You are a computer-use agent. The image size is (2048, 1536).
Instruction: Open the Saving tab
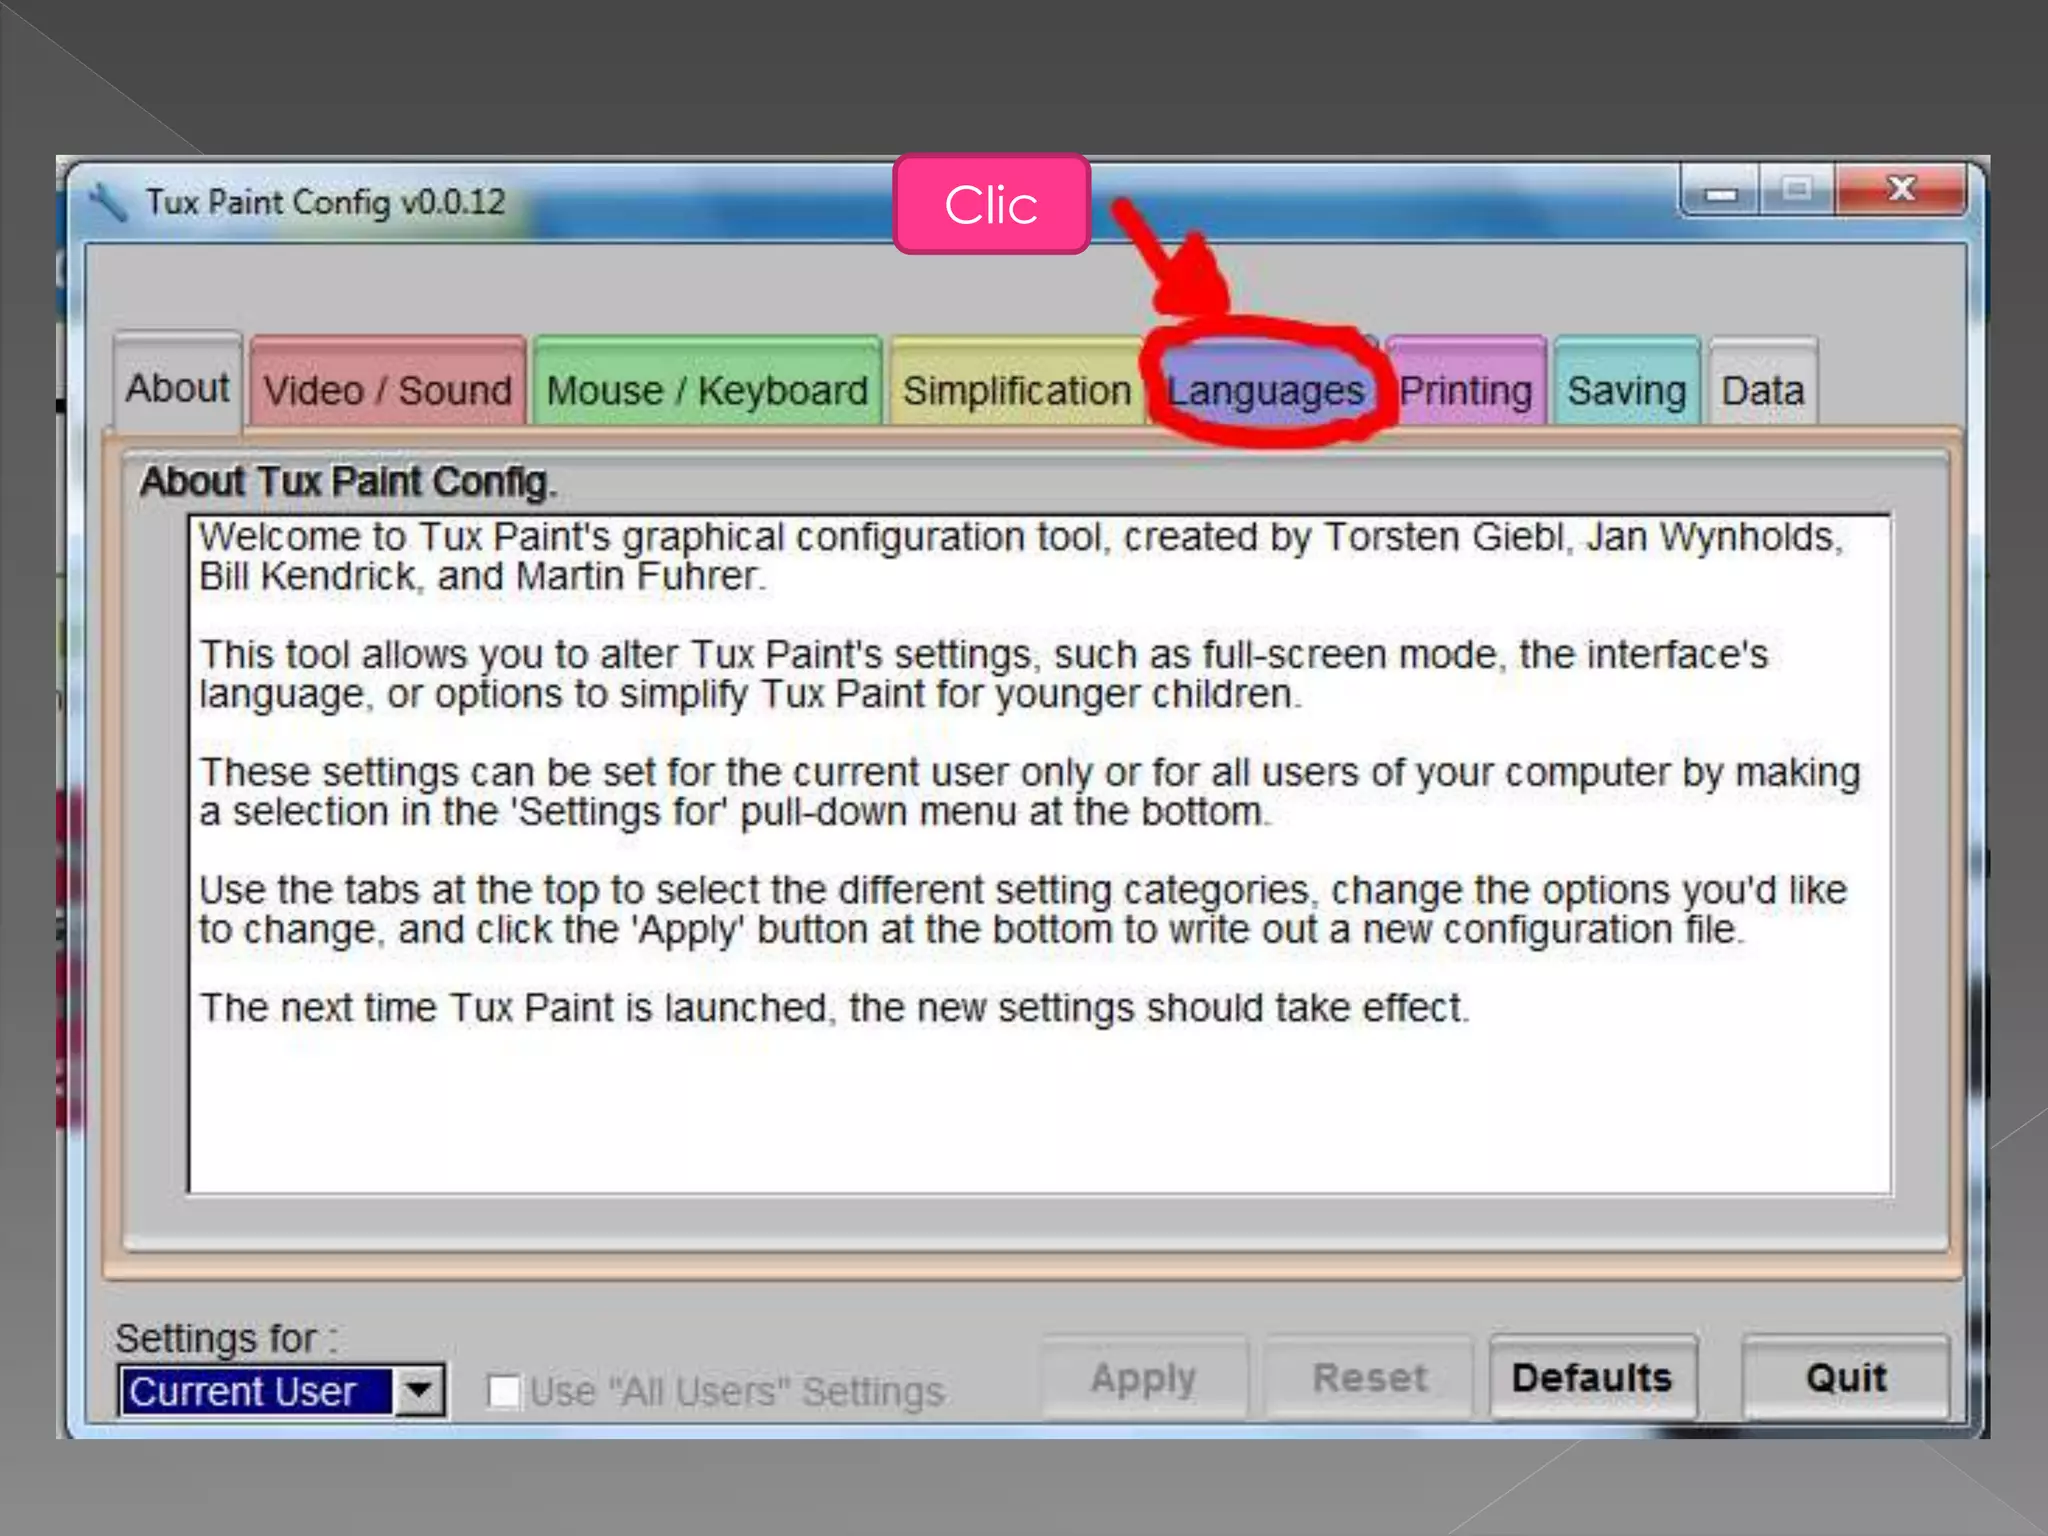click(1626, 390)
